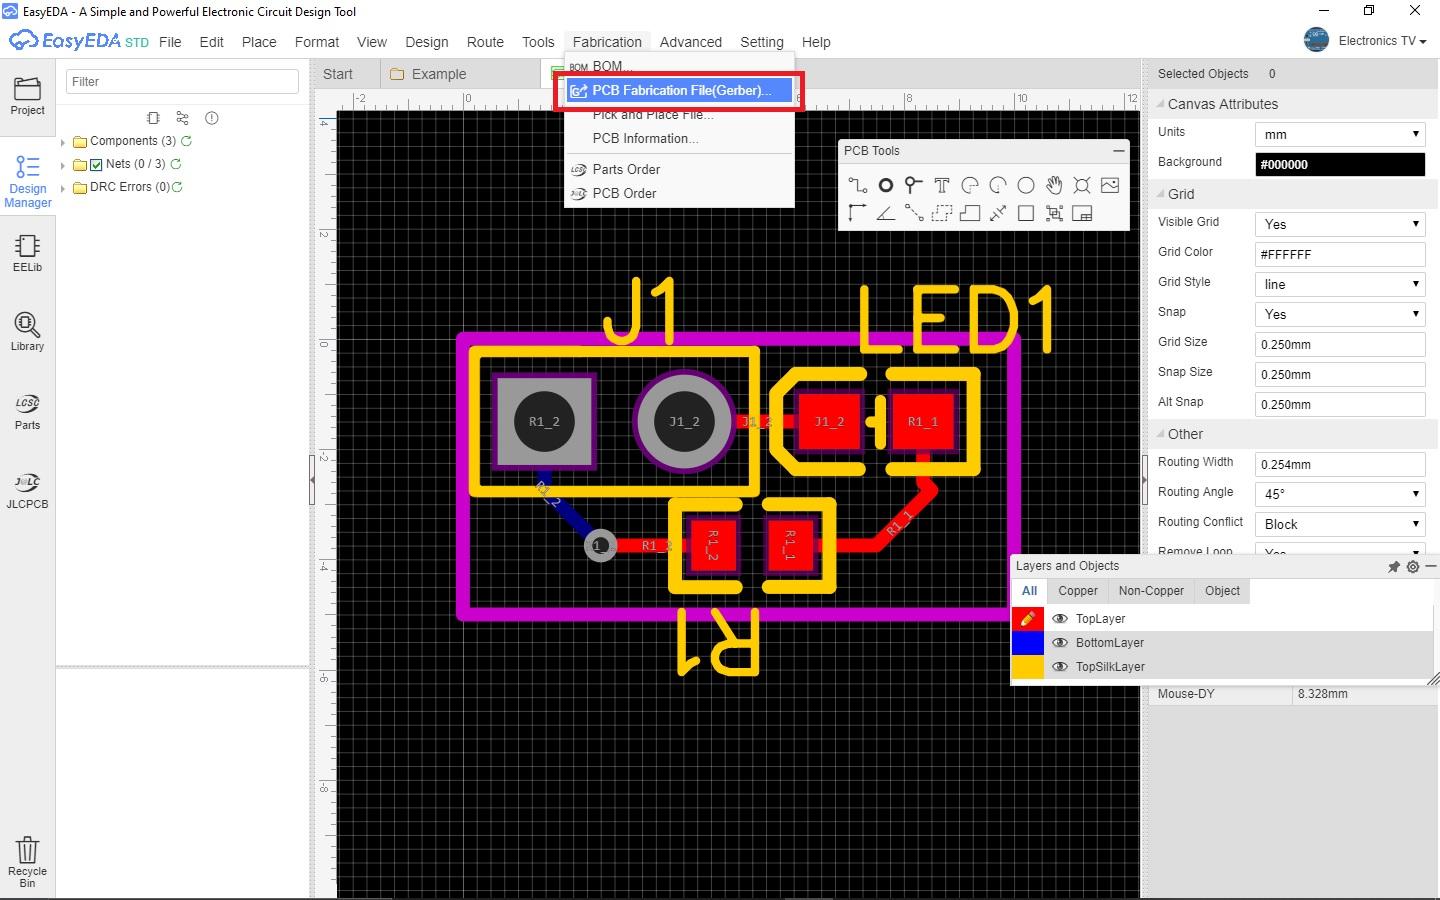Refresh the DRC Errors list
This screenshot has height=900, width=1440.
(177, 187)
